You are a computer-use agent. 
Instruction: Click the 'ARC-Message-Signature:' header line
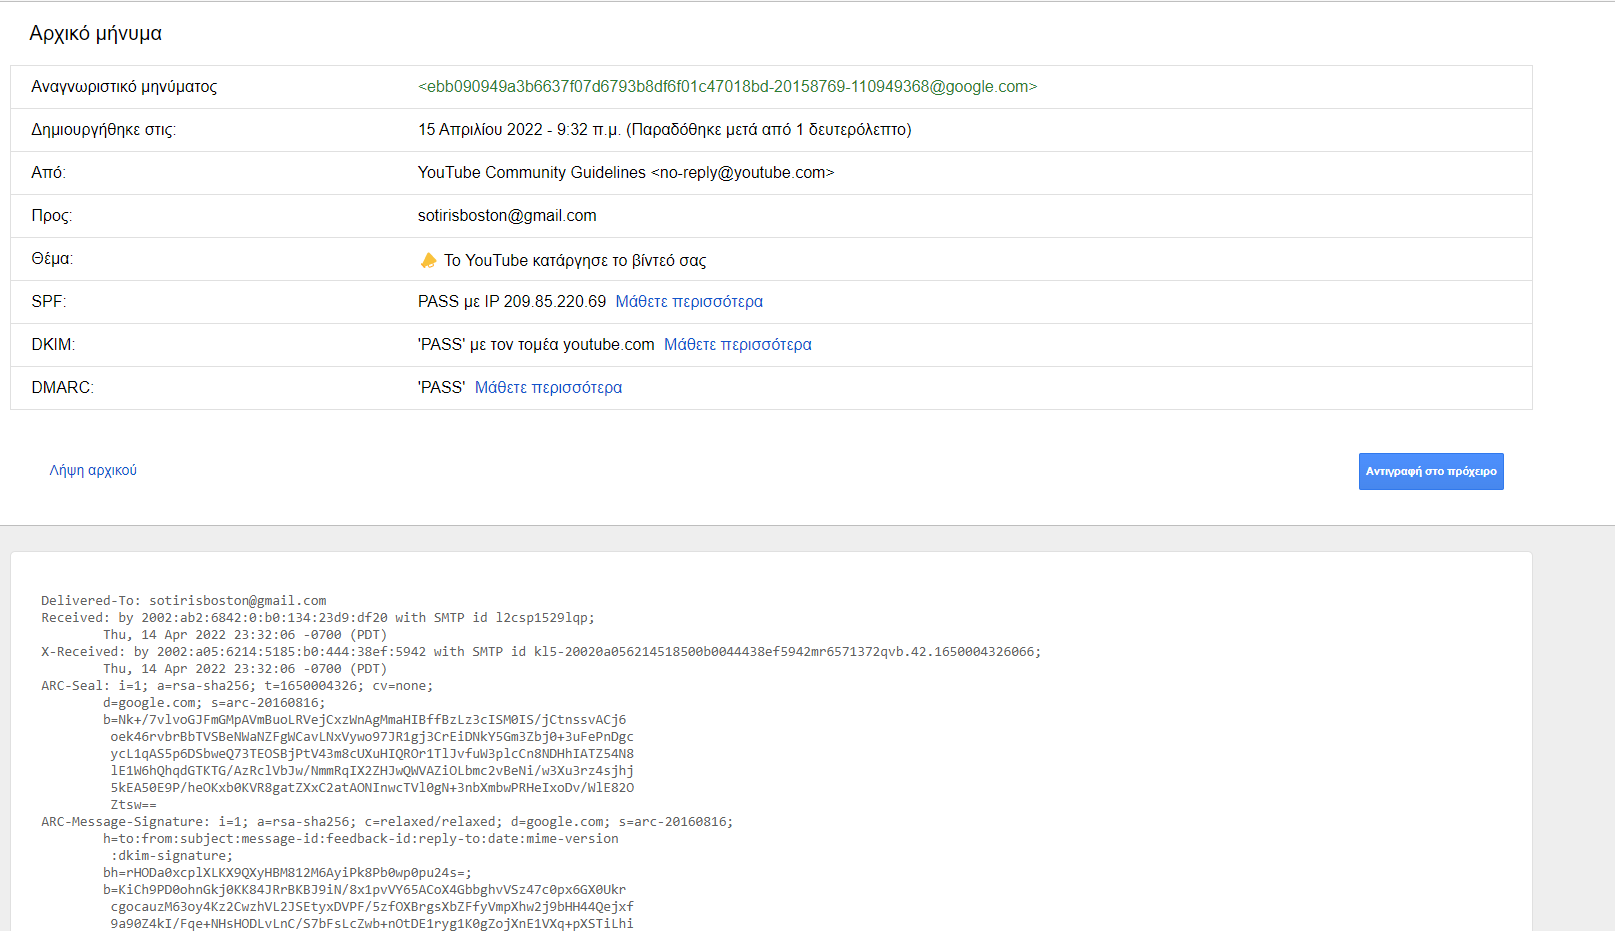(x=387, y=821)
